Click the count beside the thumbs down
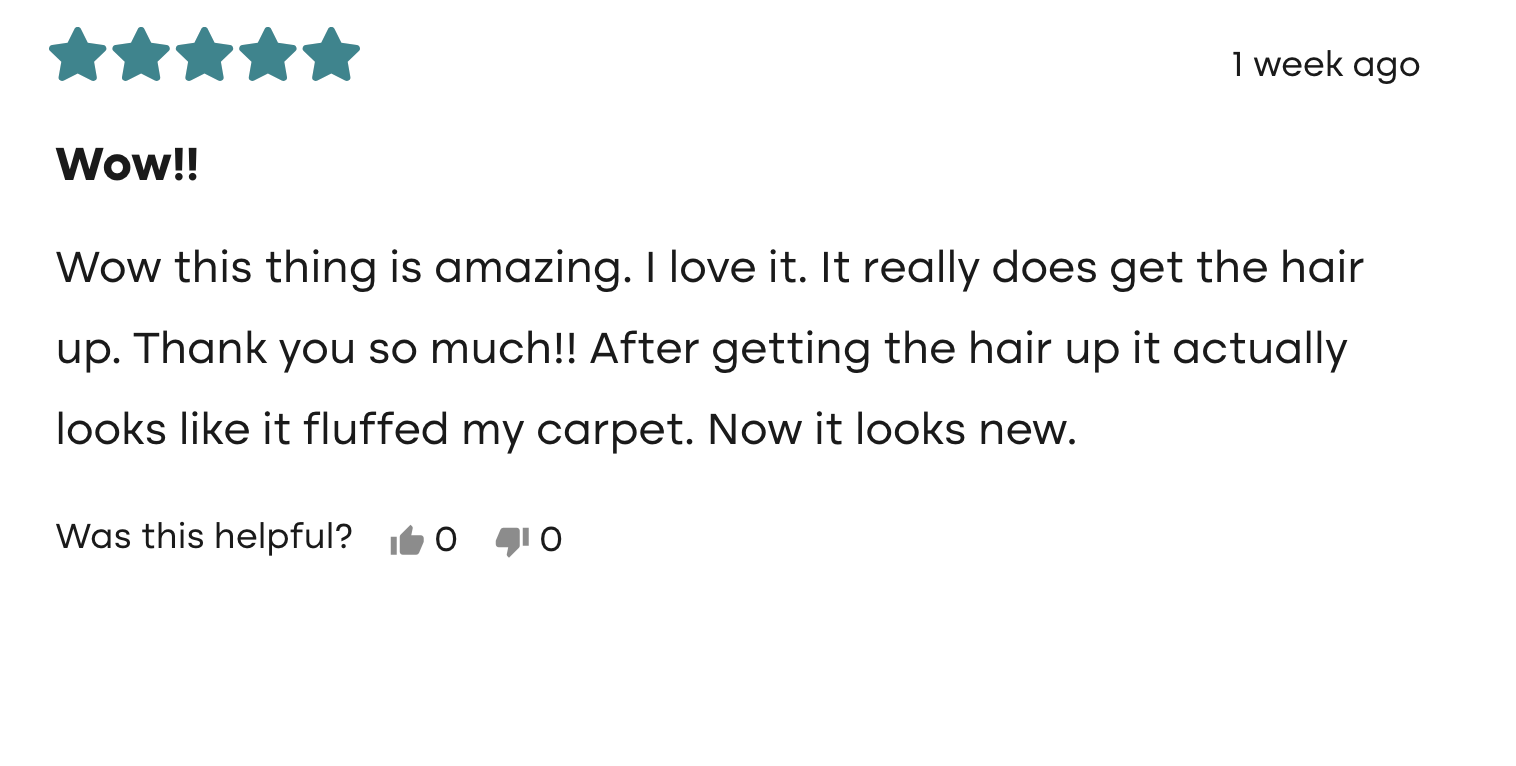The image size is (1516, 766). [x=551, y=541]
